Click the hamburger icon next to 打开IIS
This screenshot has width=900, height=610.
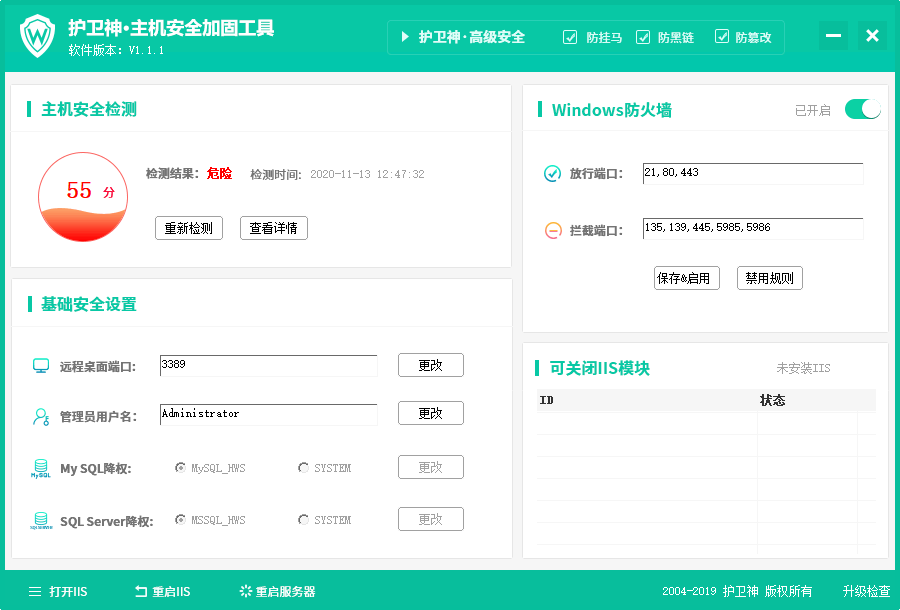tap(35, 592)
